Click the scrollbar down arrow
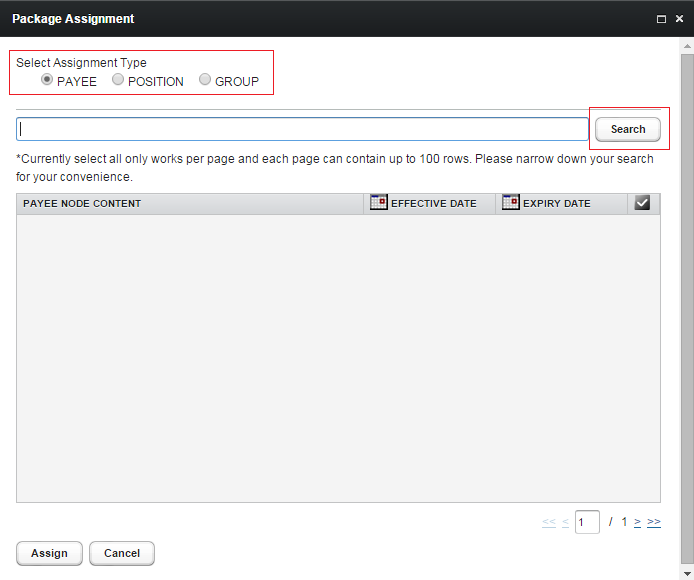The height and width of the screenshot is (580, 694). pos(687,574)
